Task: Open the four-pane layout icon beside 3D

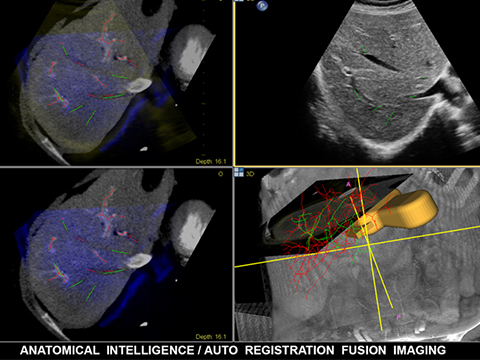Action: 239,172
